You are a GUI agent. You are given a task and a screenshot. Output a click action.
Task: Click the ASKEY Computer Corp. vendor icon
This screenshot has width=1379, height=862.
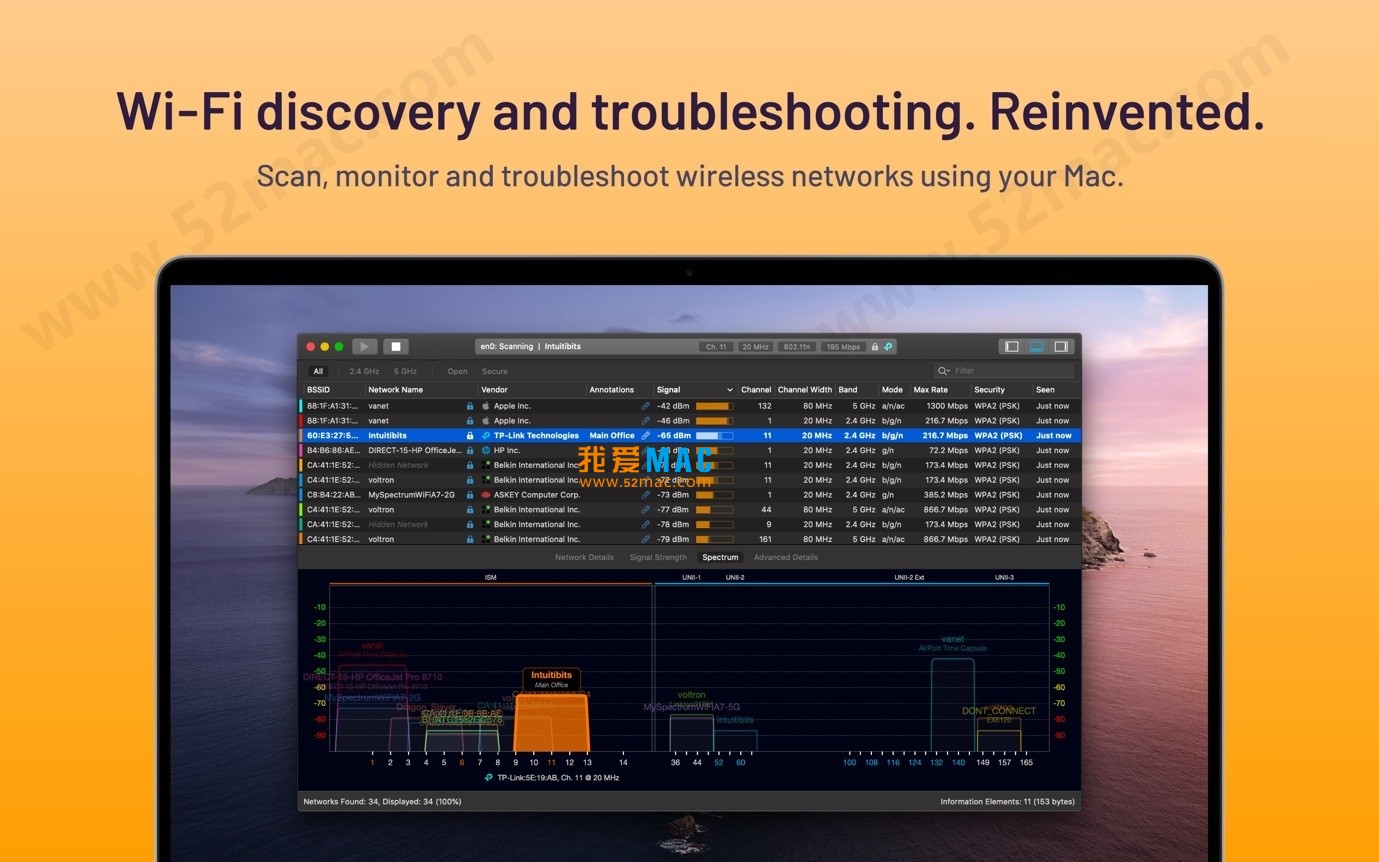pyautogui.click(x=486, y=495)
